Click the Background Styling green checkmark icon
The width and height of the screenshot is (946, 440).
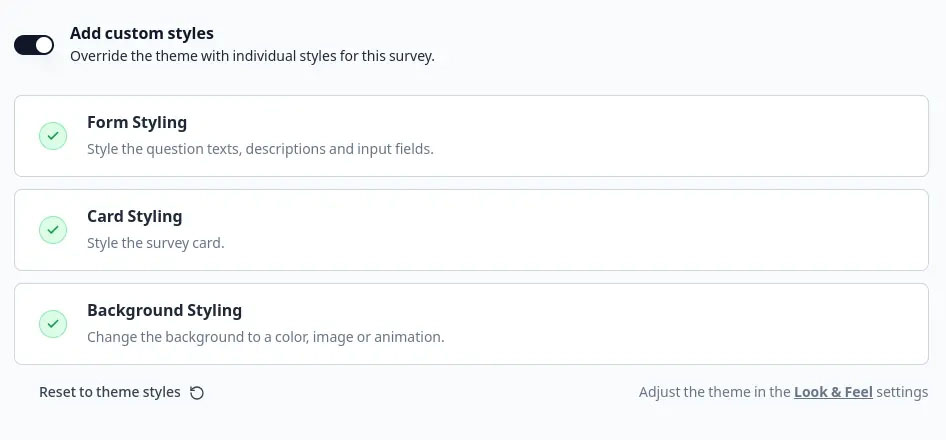53,324
